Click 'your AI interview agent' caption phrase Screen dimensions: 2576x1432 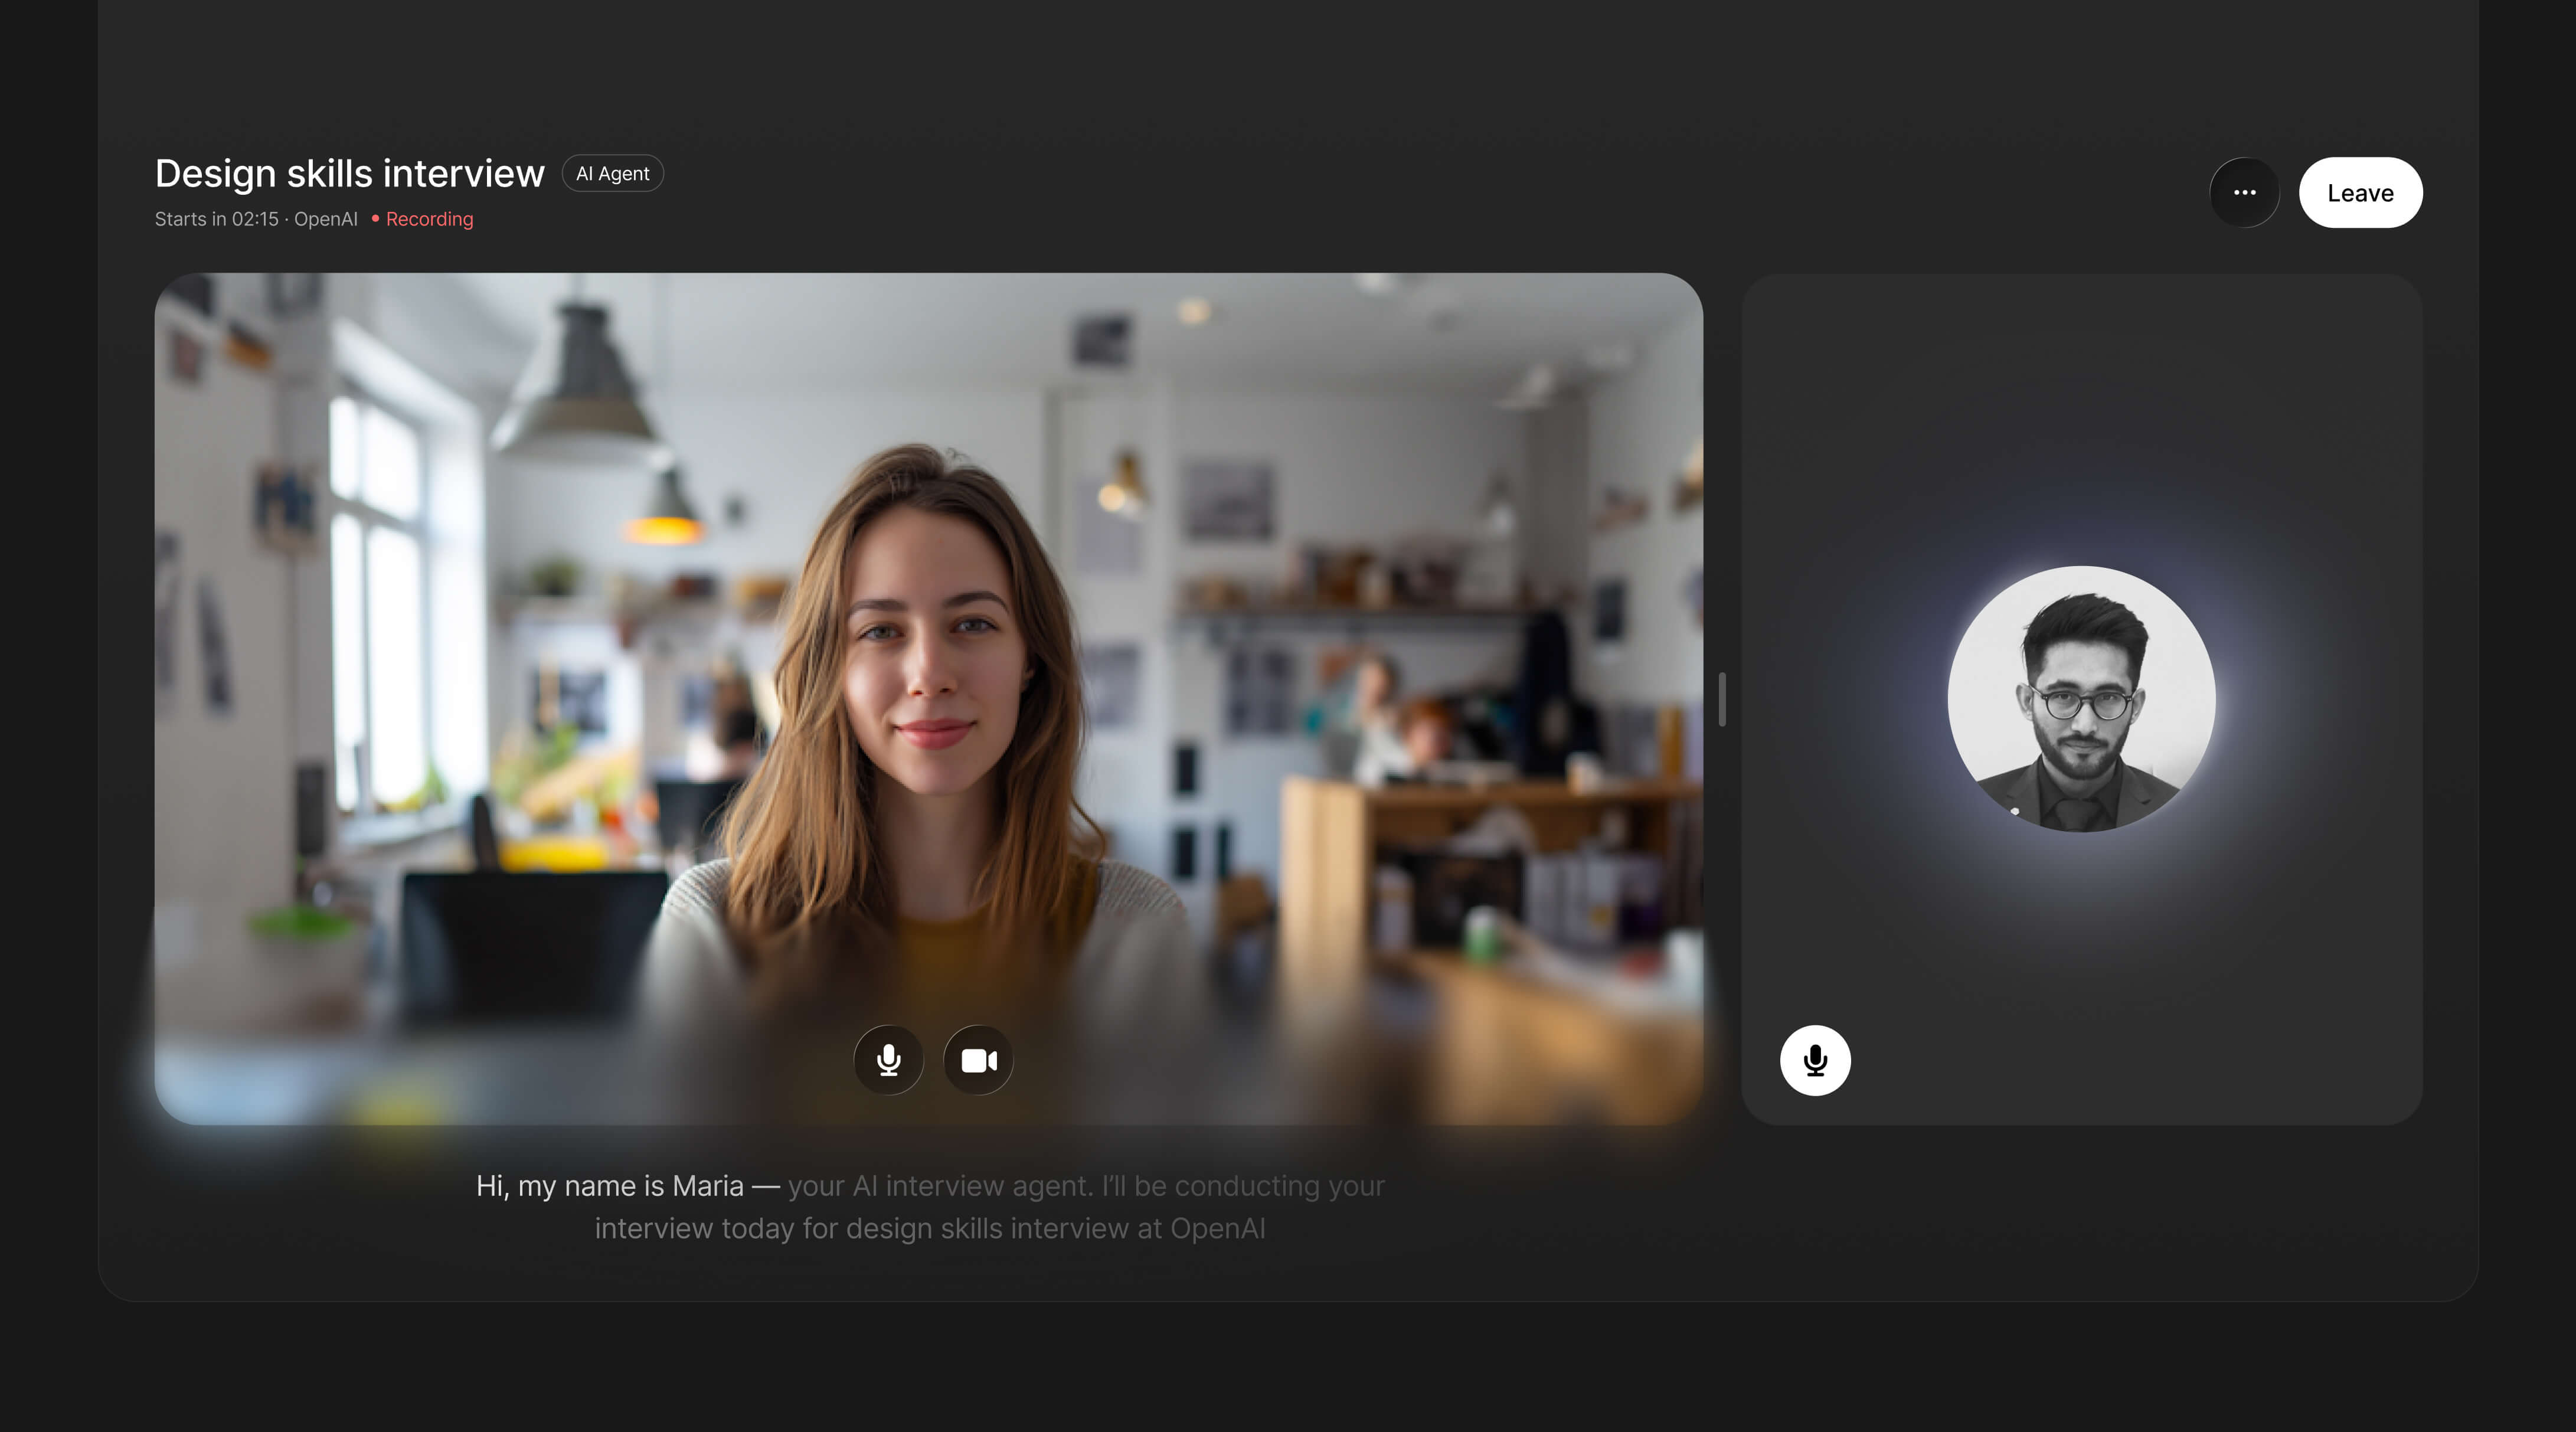(939, 1186)
